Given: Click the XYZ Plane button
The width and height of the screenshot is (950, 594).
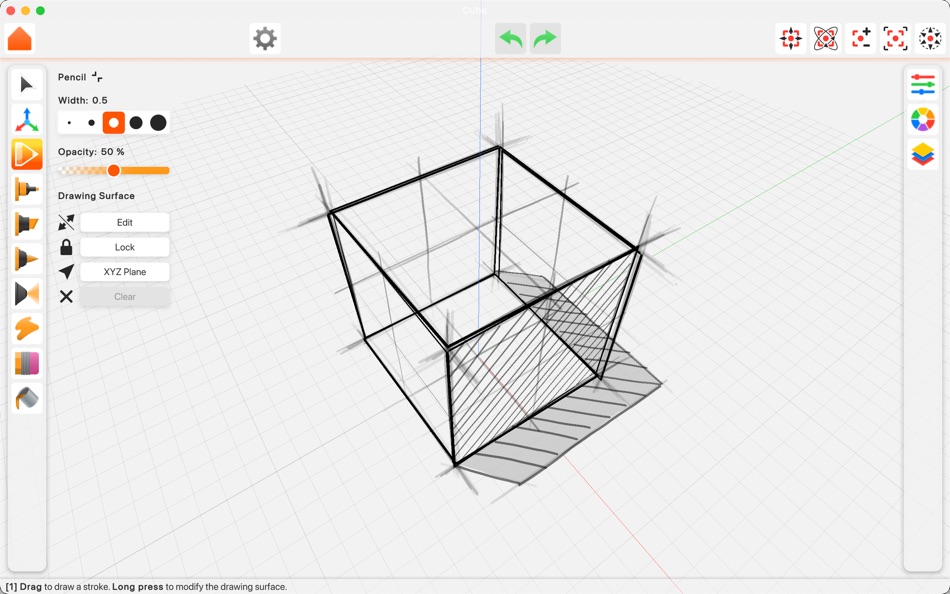Looking at the screenshot, I should [x=125, y=272].
